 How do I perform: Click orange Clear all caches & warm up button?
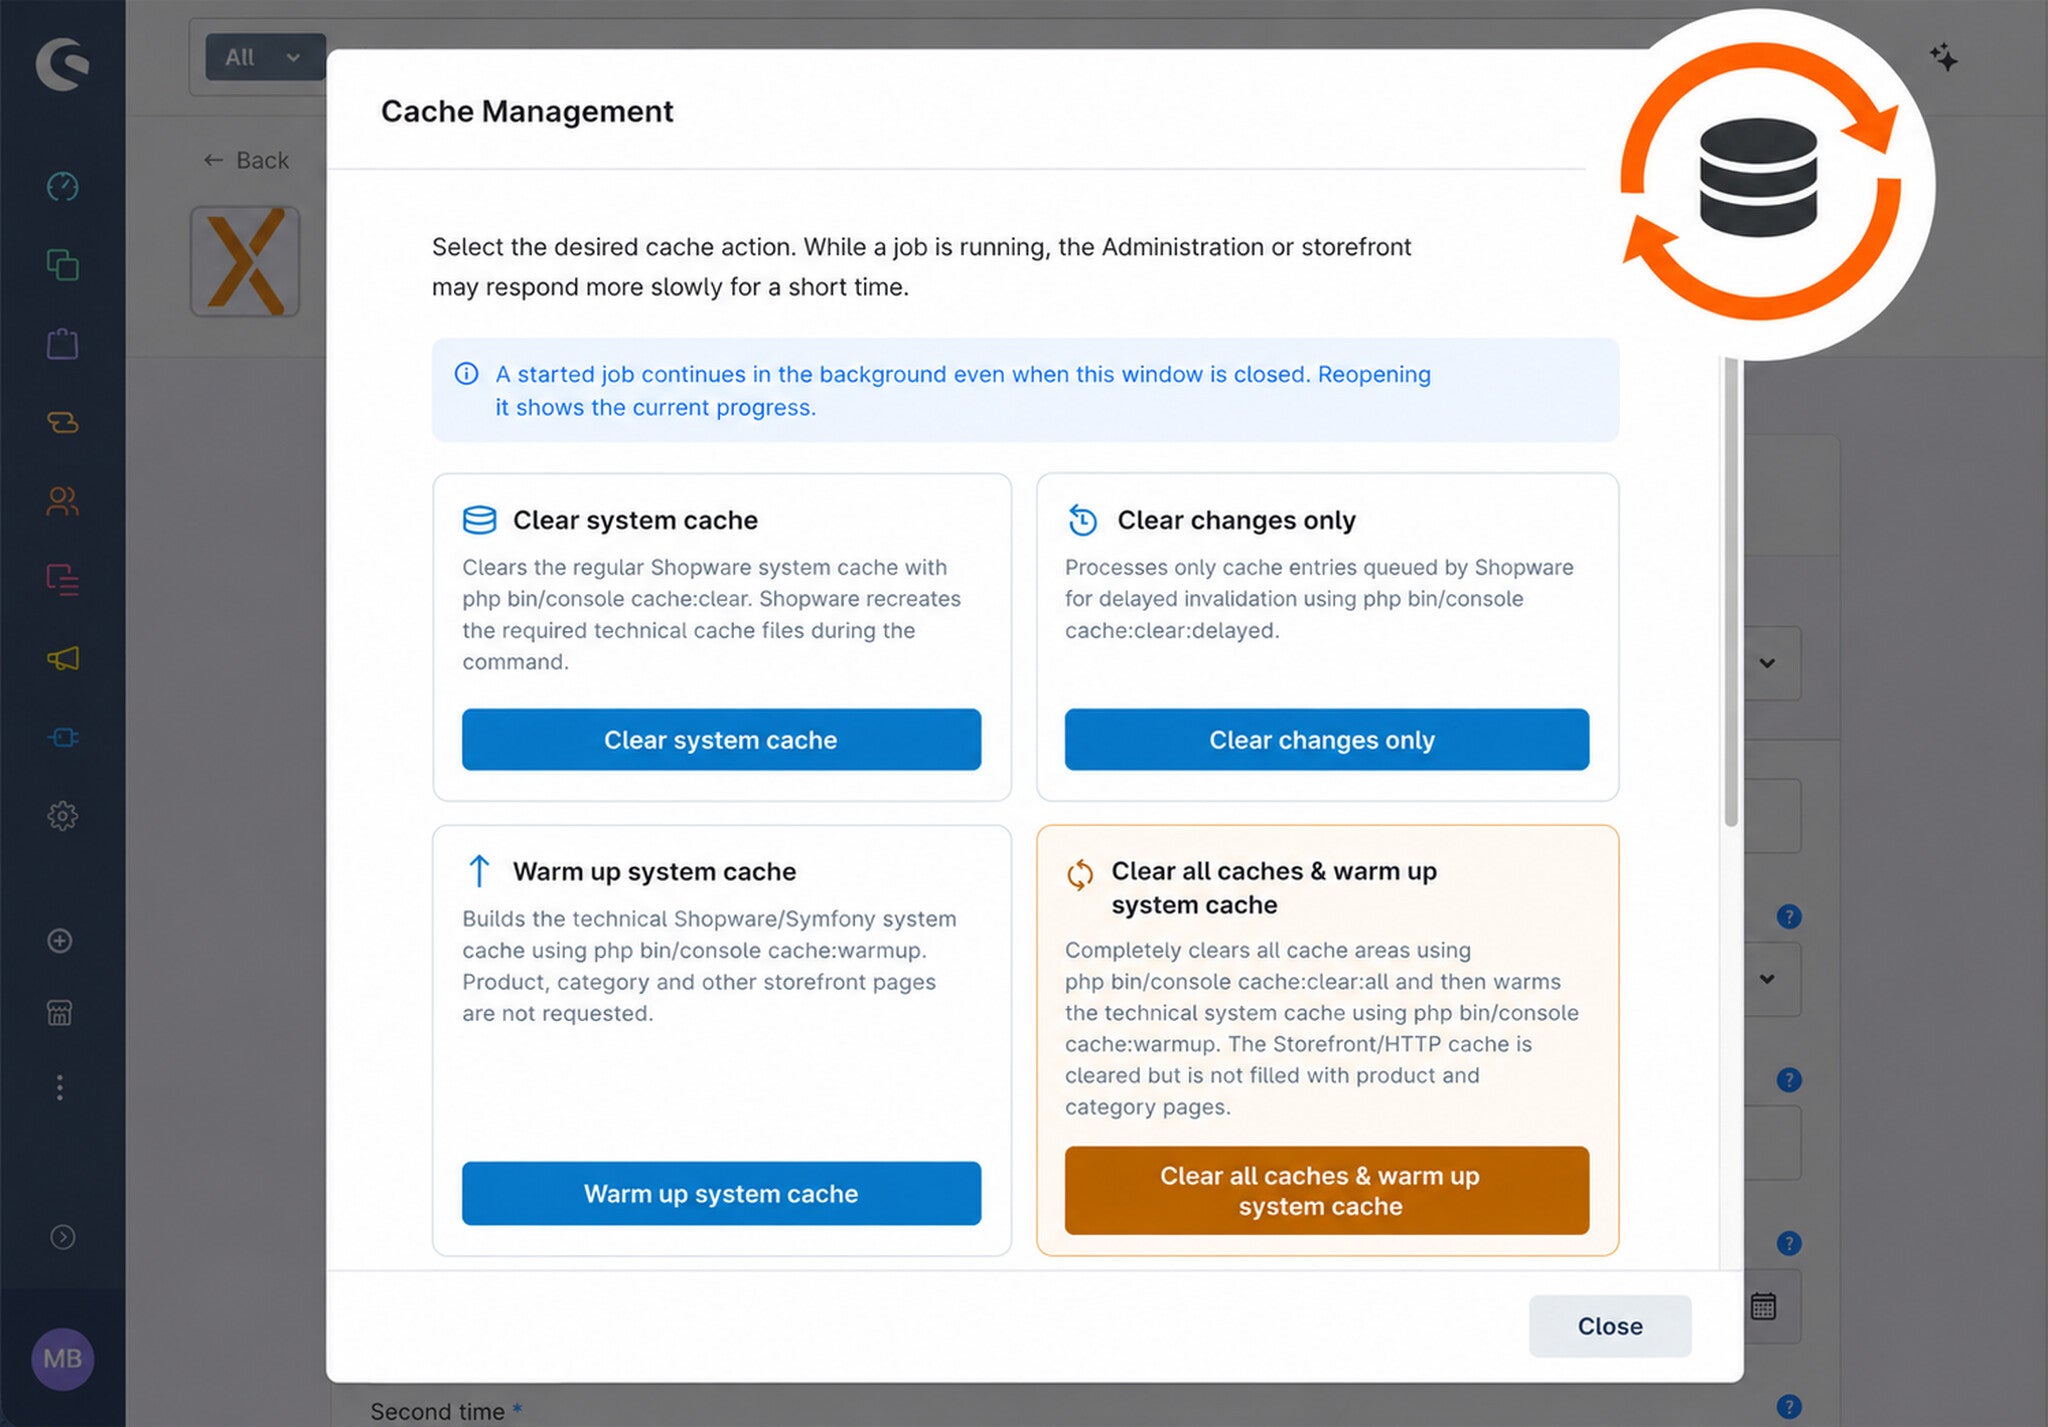pyautogui.click(x=1326, y=1190)
